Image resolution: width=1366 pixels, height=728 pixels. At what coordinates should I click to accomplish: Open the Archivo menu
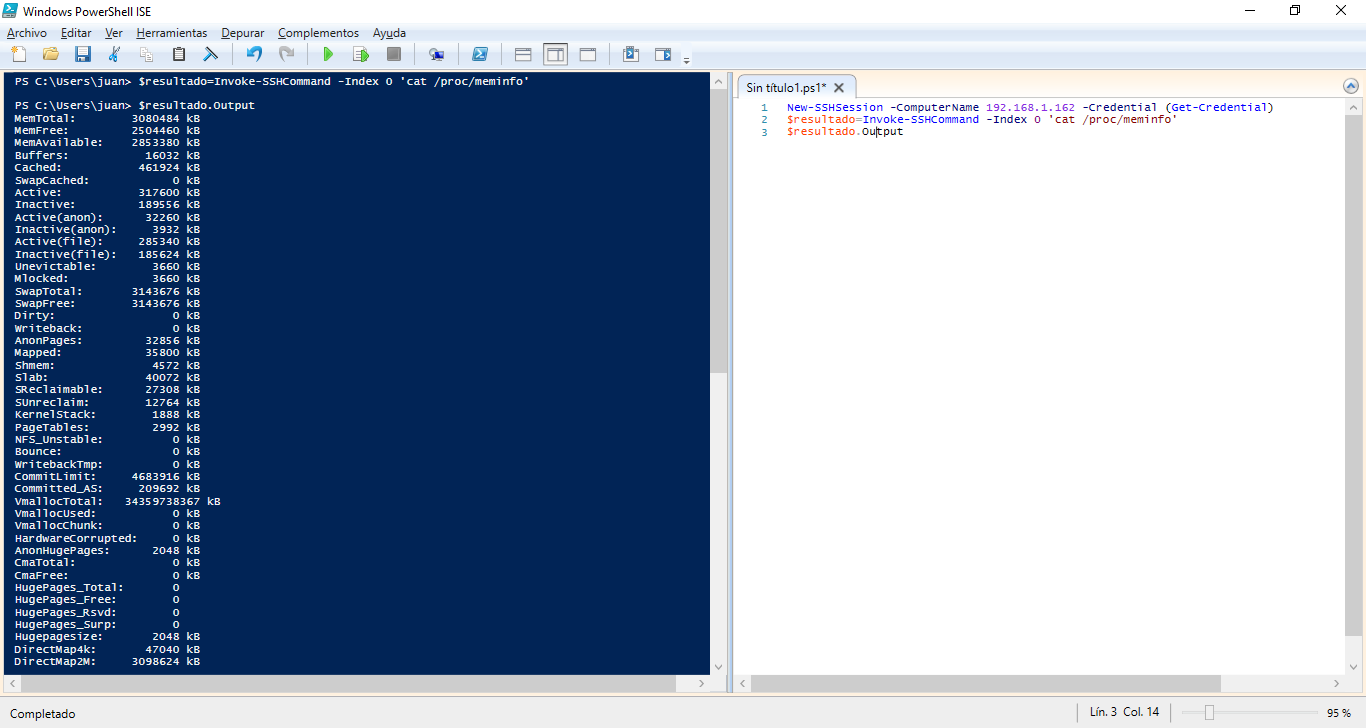point(27,33)
